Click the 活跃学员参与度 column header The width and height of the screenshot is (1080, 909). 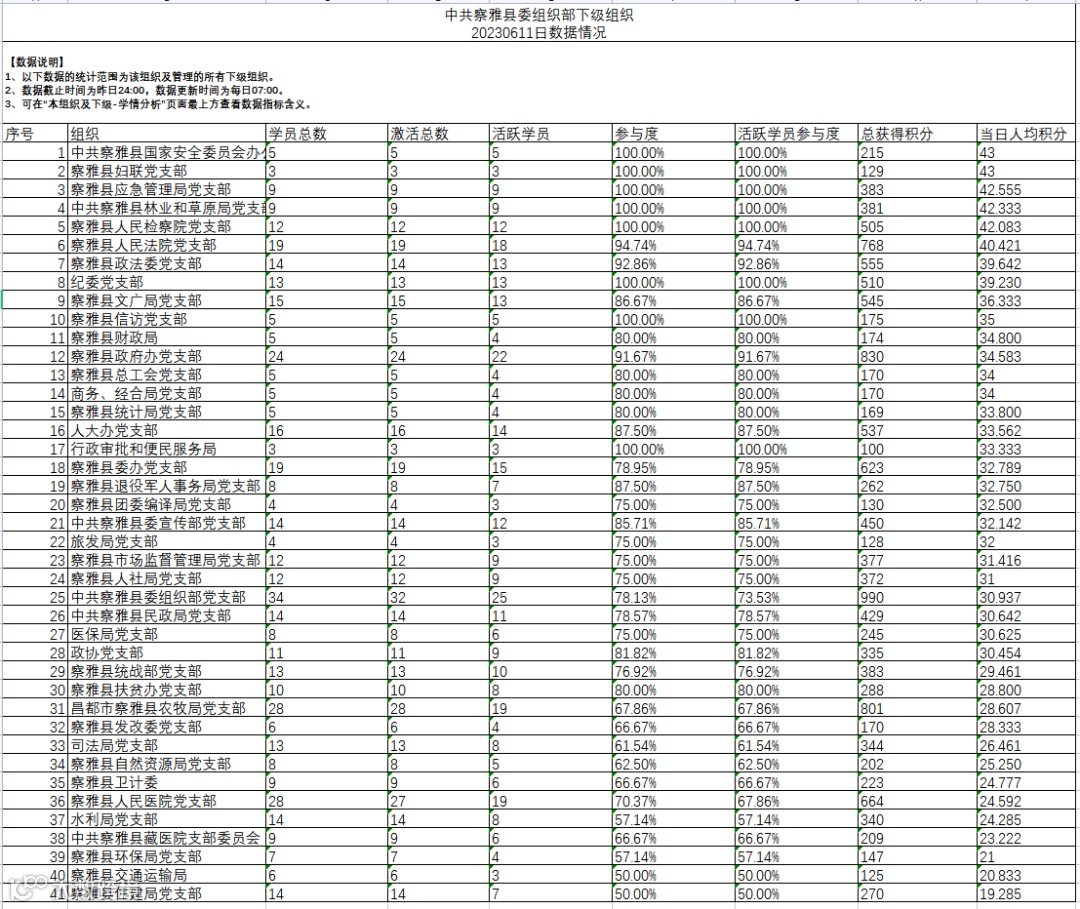coord(796,134)
